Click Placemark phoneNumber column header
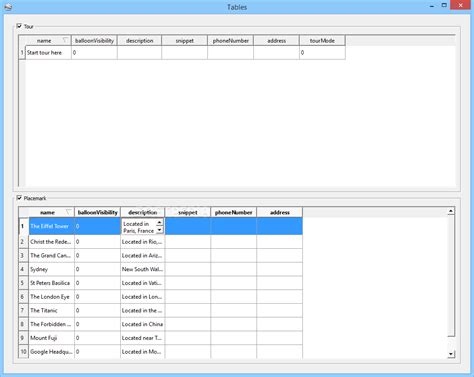Image resolution: width=474 pixels, height=377 pixels. 234,212
